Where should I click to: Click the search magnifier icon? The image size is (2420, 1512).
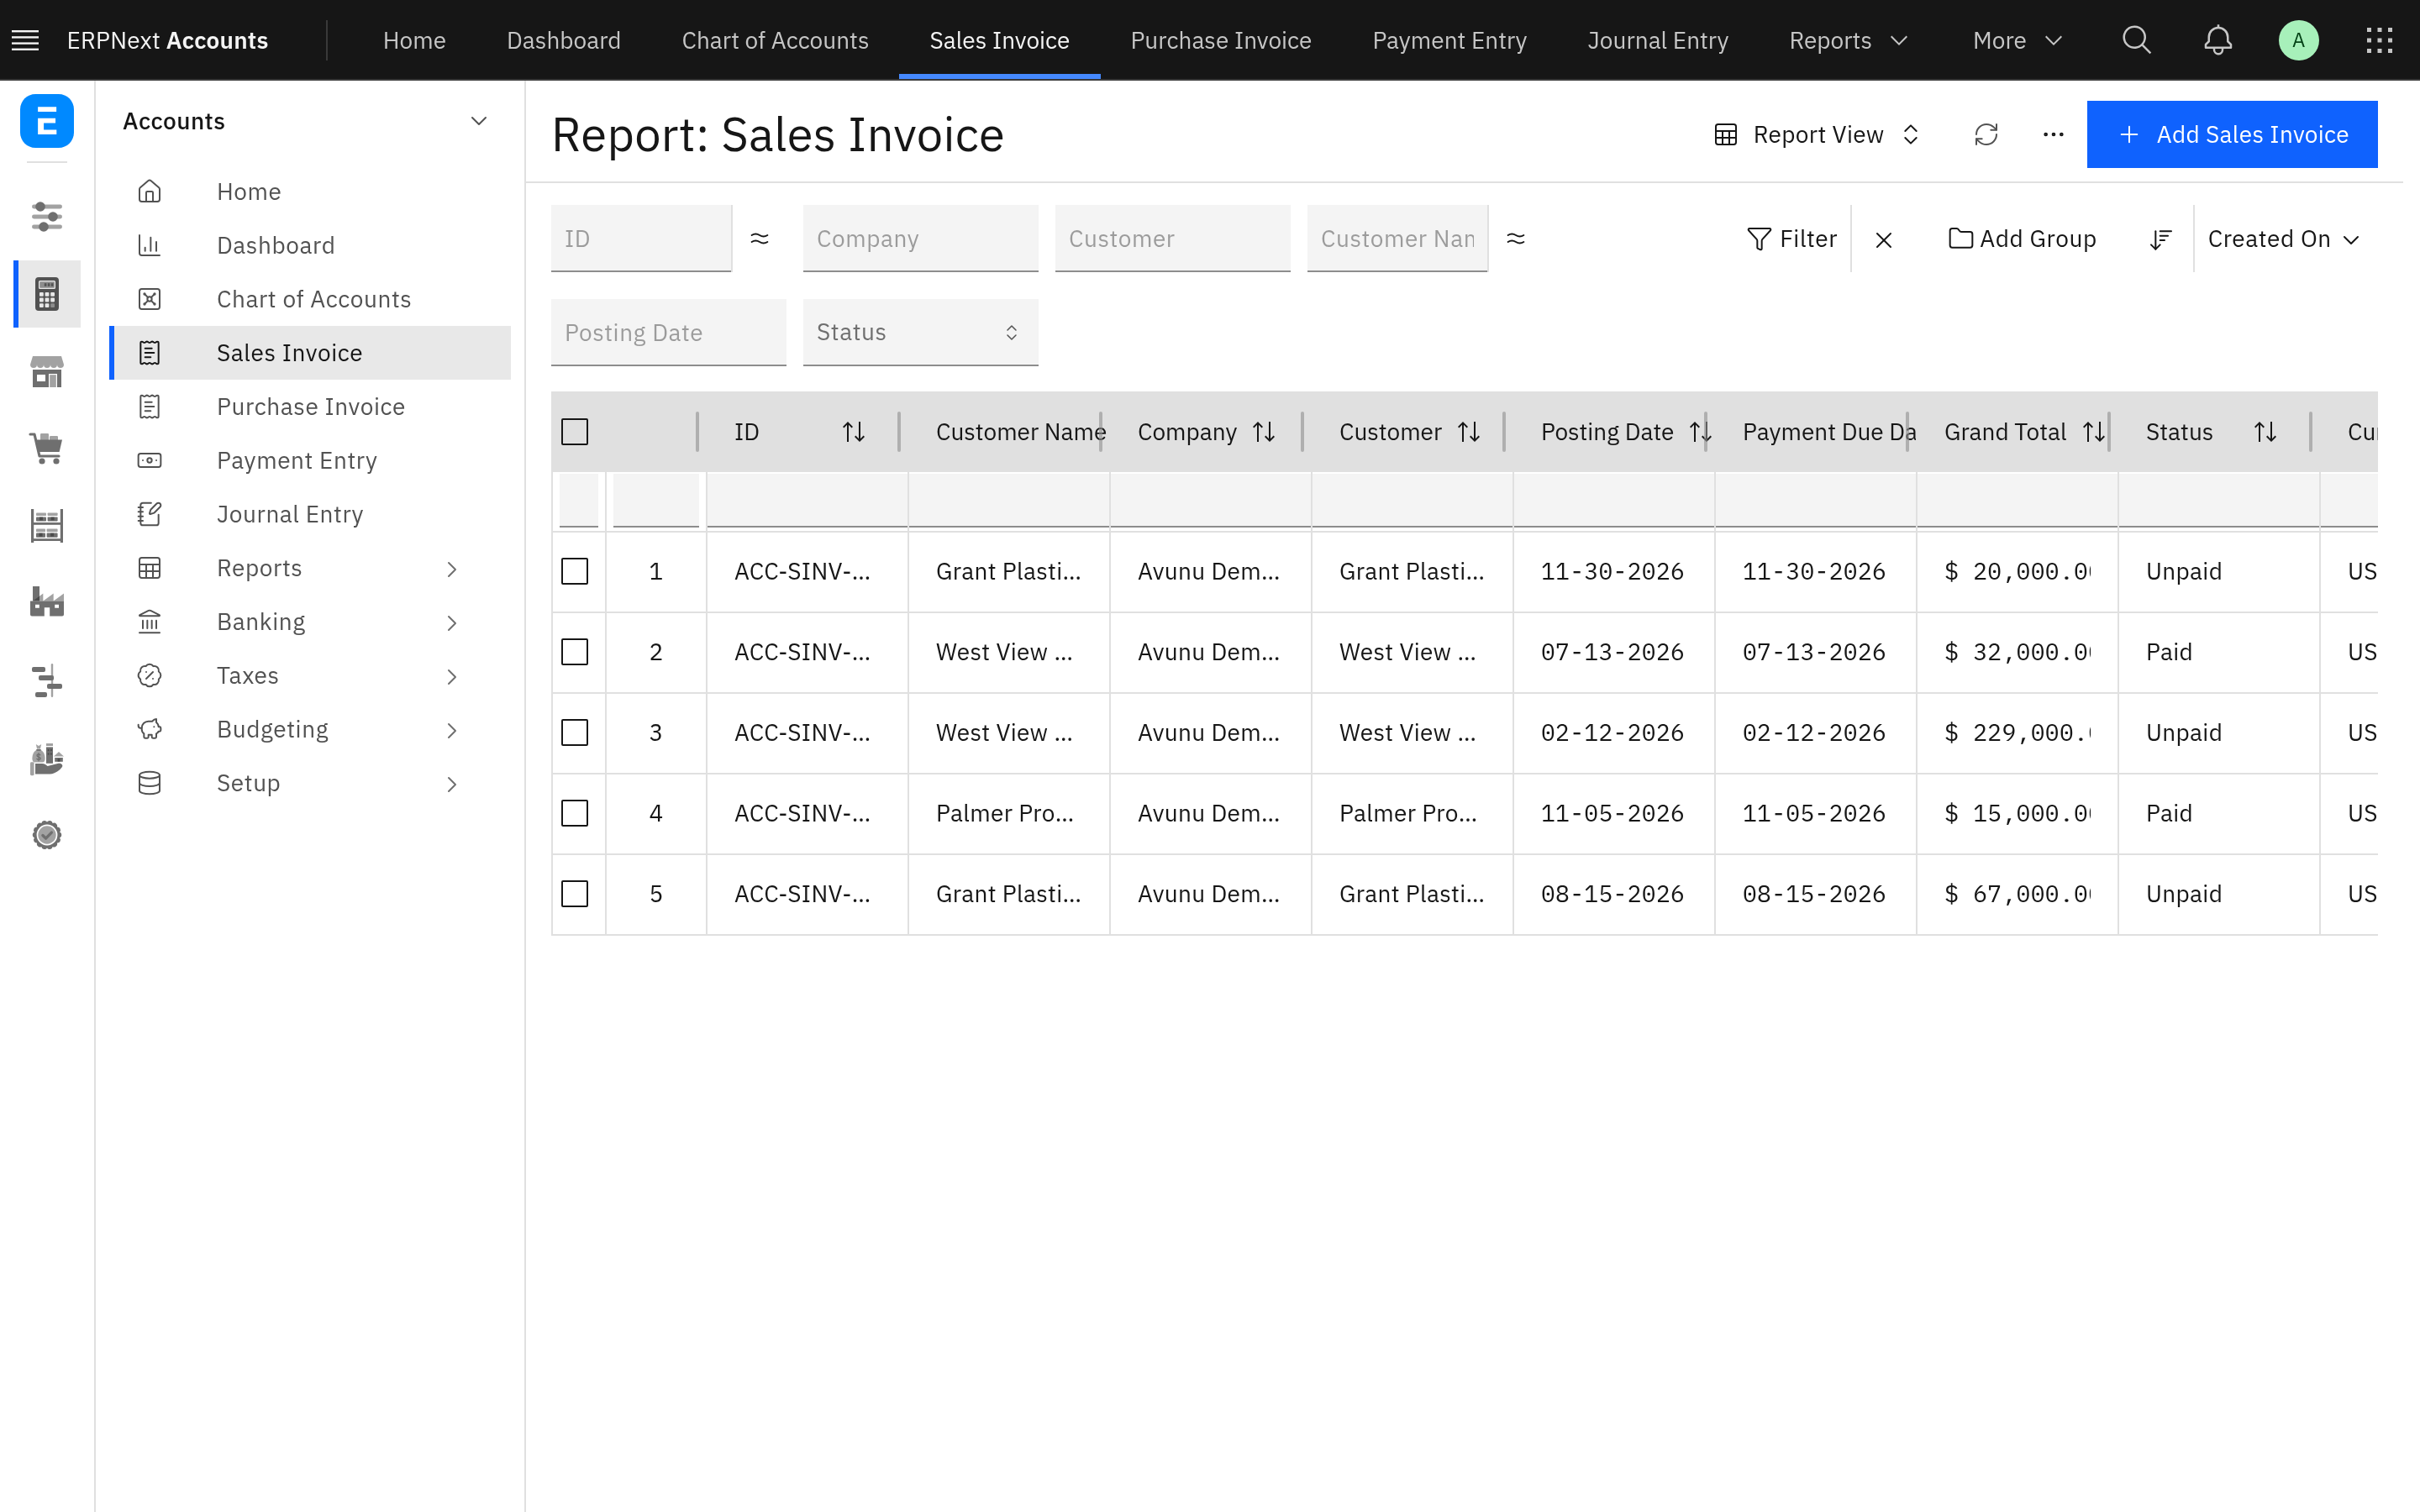tap(2136, 40)
